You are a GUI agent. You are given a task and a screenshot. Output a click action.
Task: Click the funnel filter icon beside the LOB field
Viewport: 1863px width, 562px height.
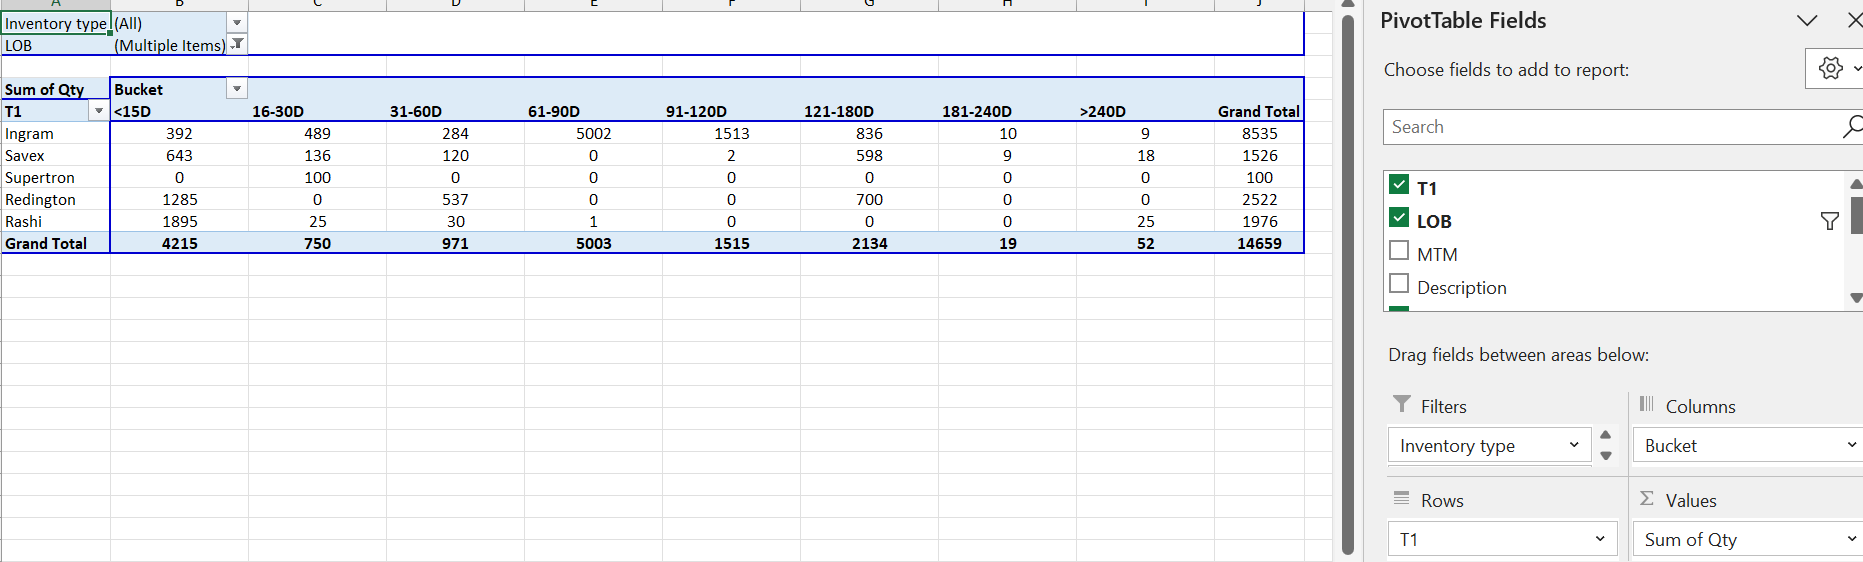pos(1829,221)
